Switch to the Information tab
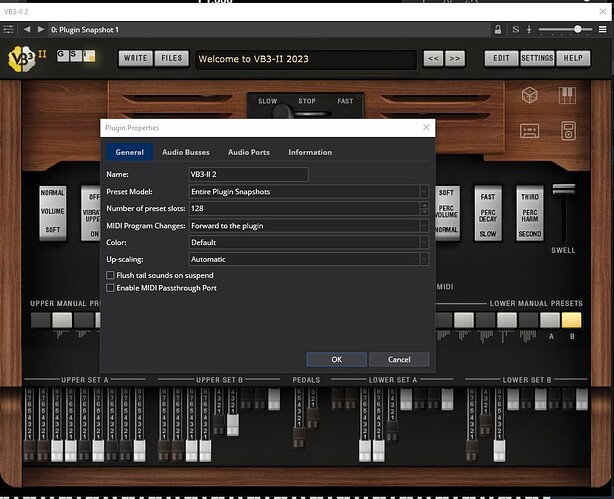 tap(310, 152)
